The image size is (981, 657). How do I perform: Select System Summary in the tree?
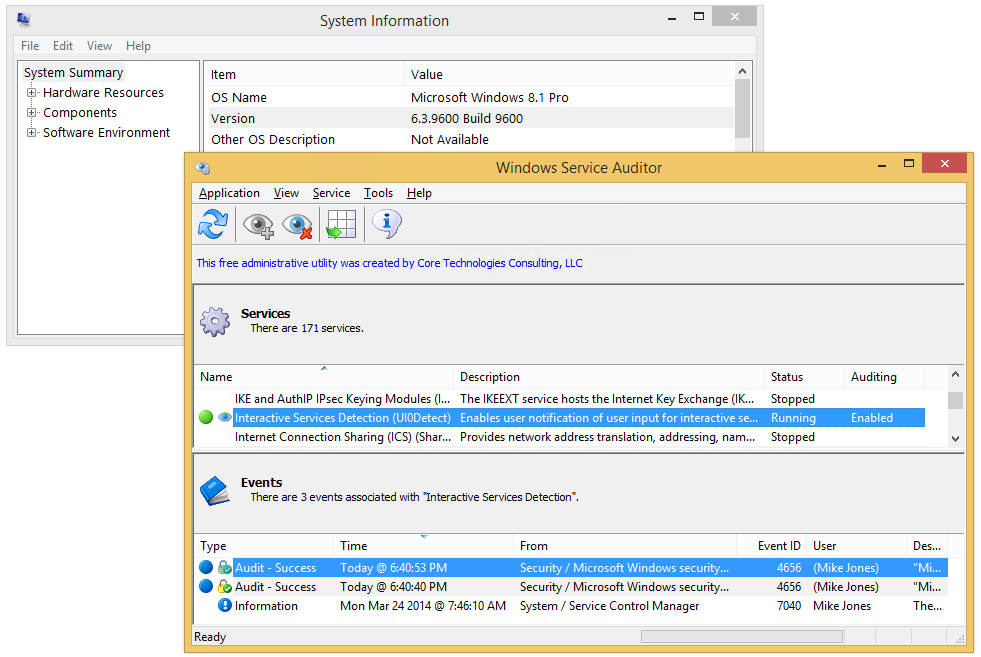[x=73, y=73]
